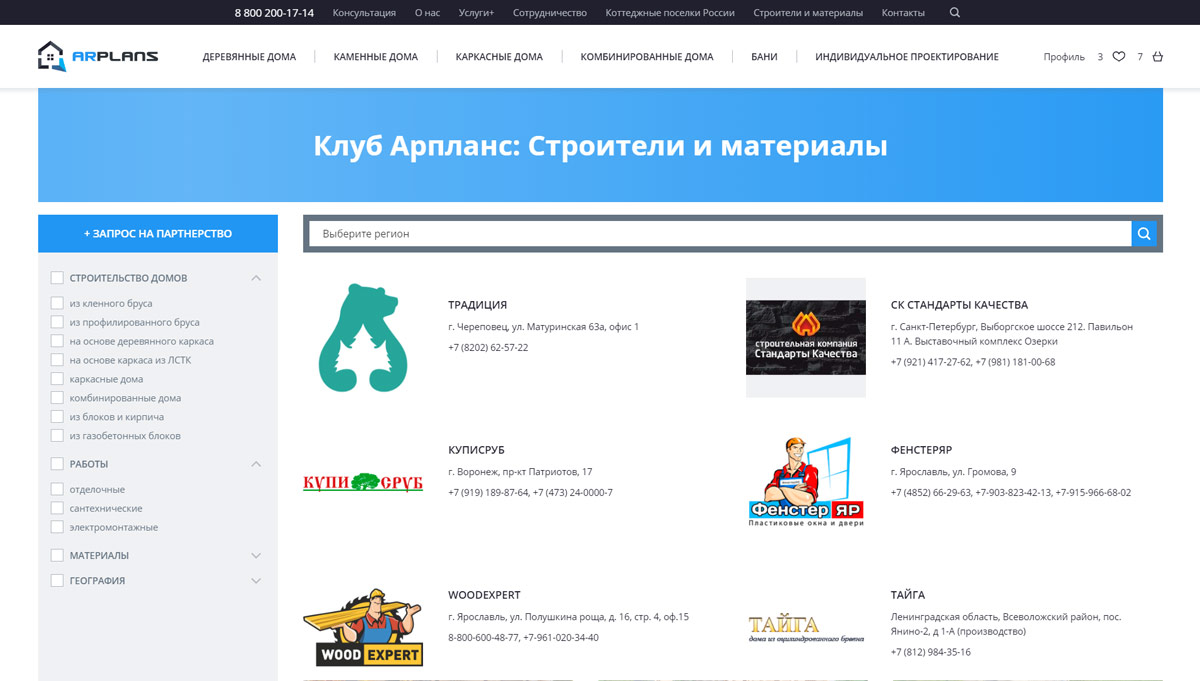Check the Работы group checkbox

(57, 464)
